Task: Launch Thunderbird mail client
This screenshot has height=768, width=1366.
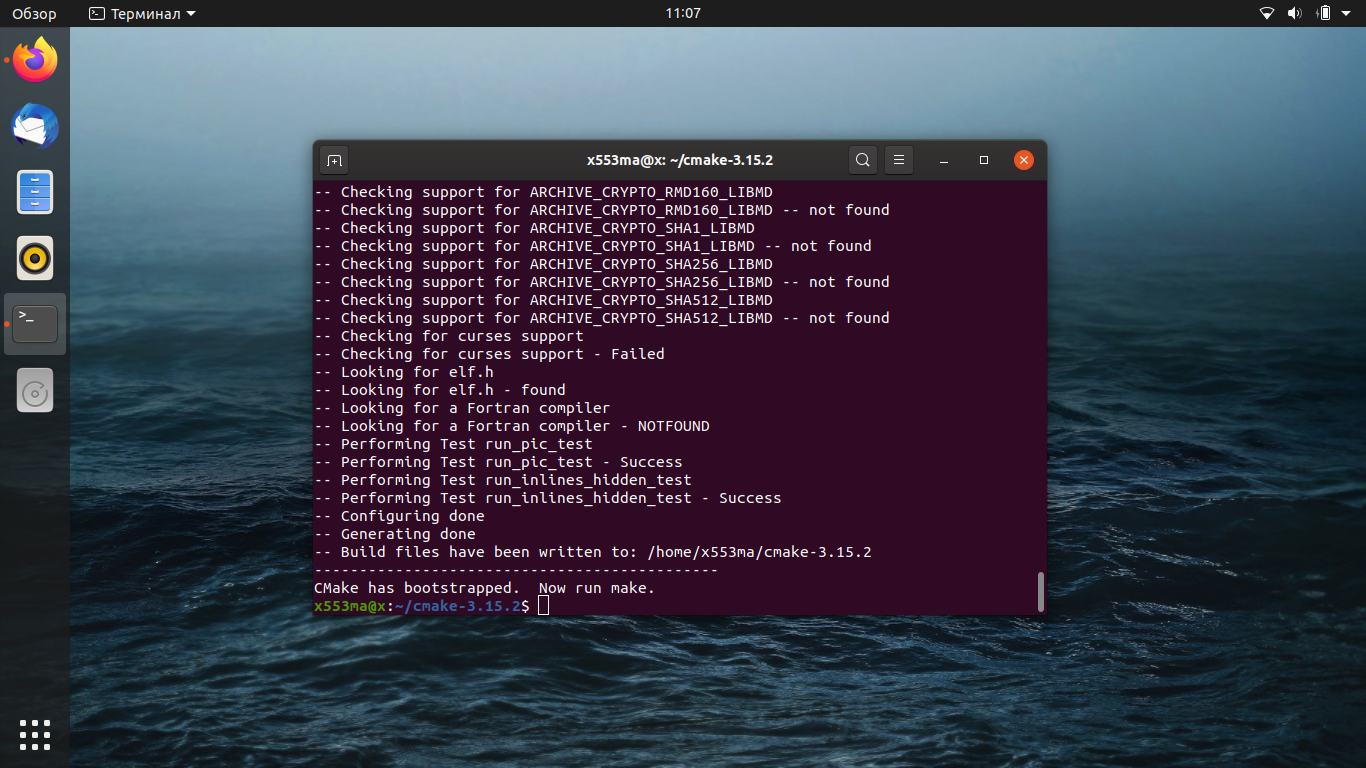Action: point(35,126)
